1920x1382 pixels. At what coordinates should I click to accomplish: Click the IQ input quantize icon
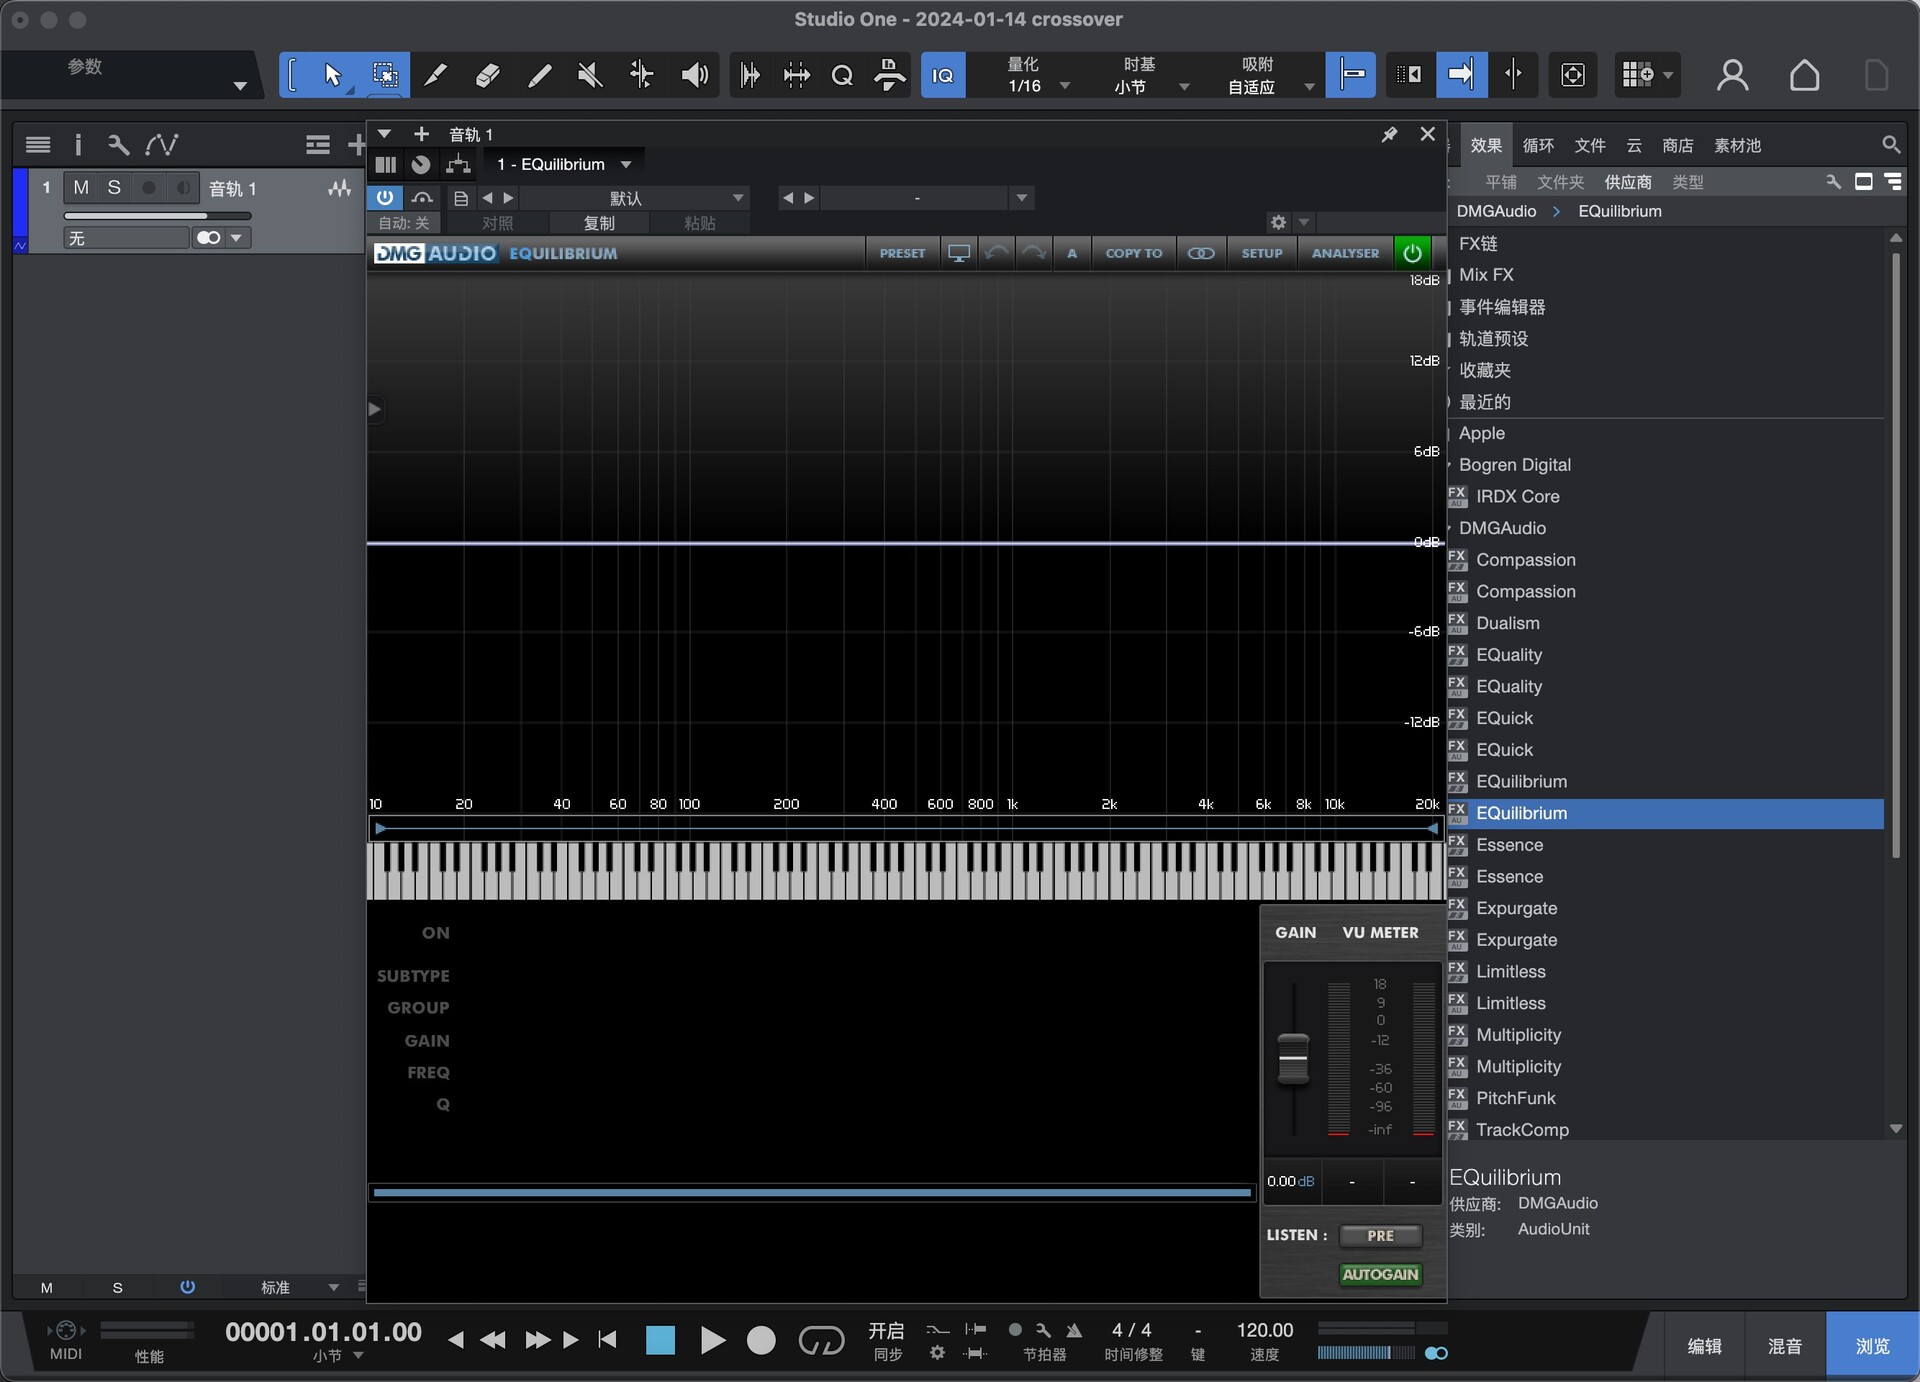[942, 75]
